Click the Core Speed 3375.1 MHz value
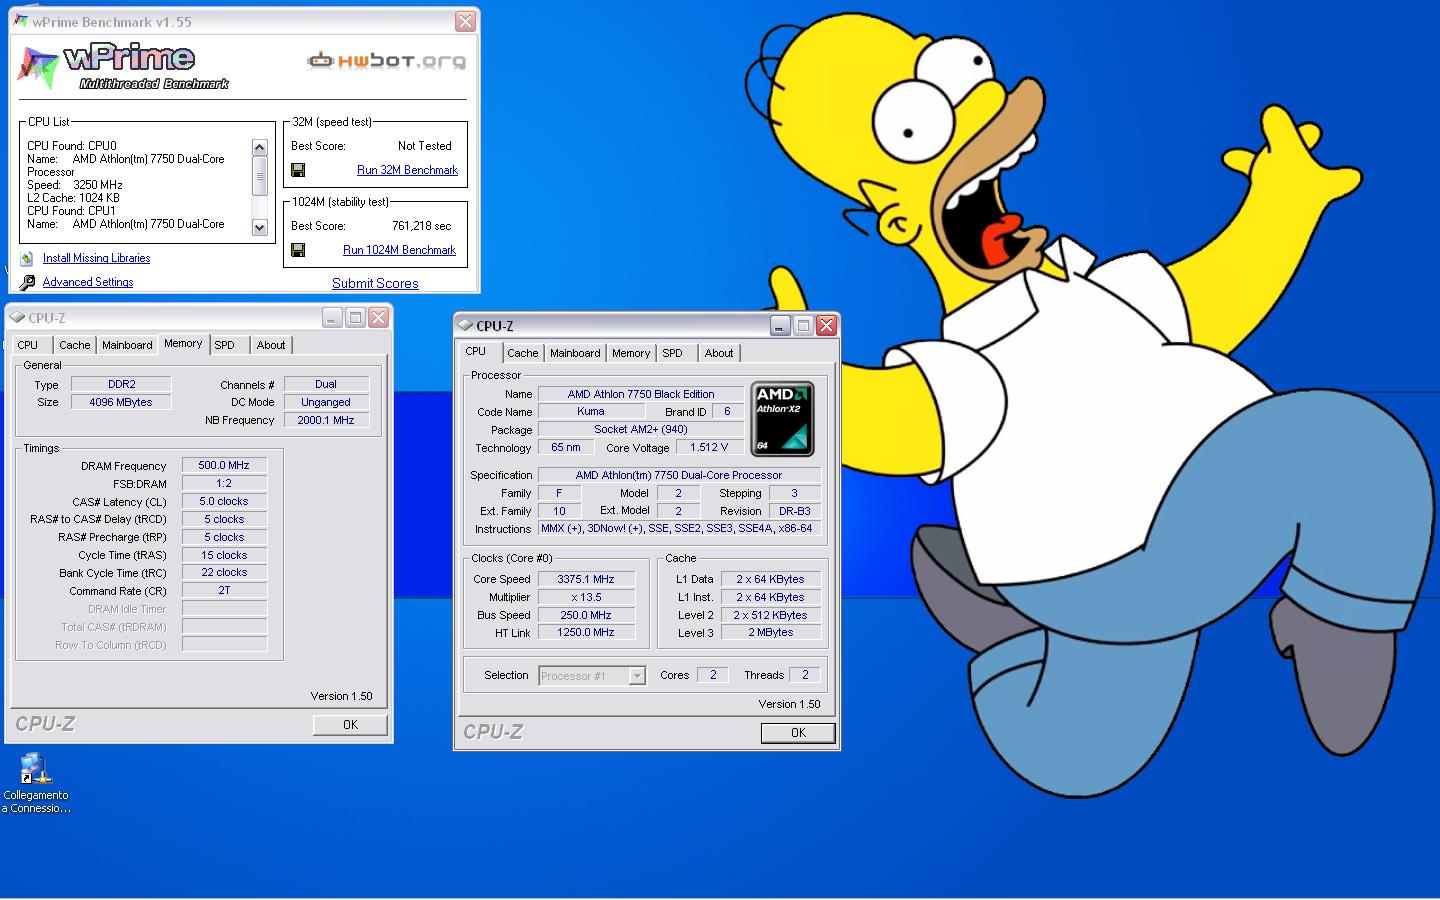This screenshot has width=1440, height=900. pyautogui.click(x=586, y=579)
